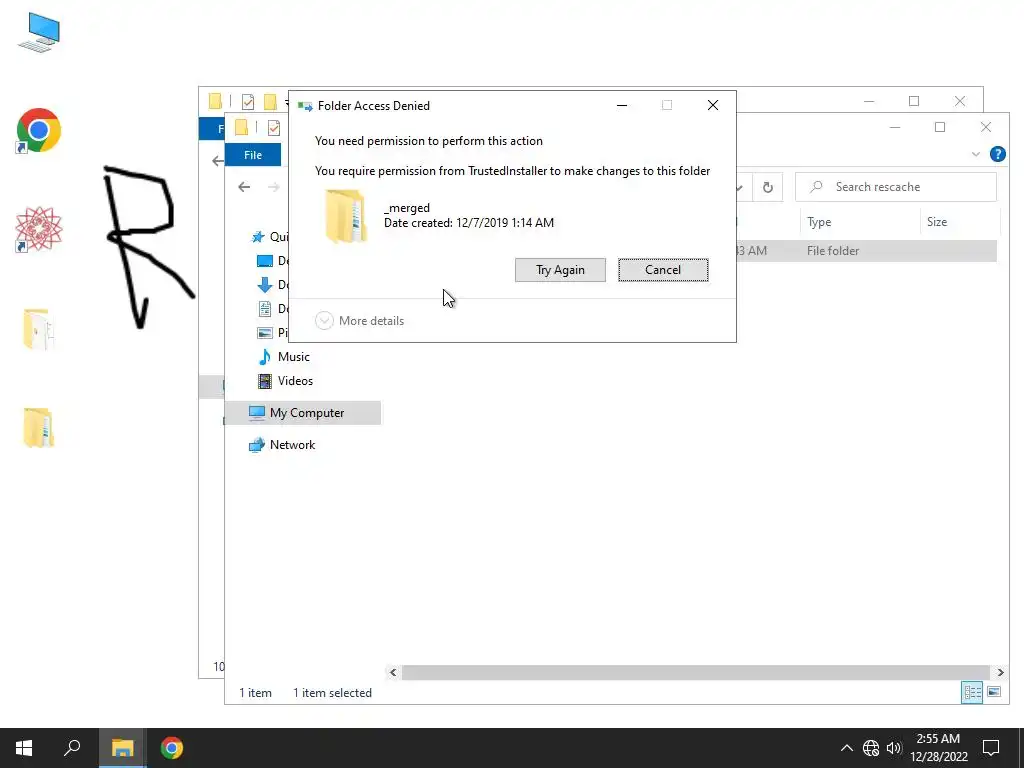
Task: Click File Explorer on the taskbar
Action: point(122,748)
